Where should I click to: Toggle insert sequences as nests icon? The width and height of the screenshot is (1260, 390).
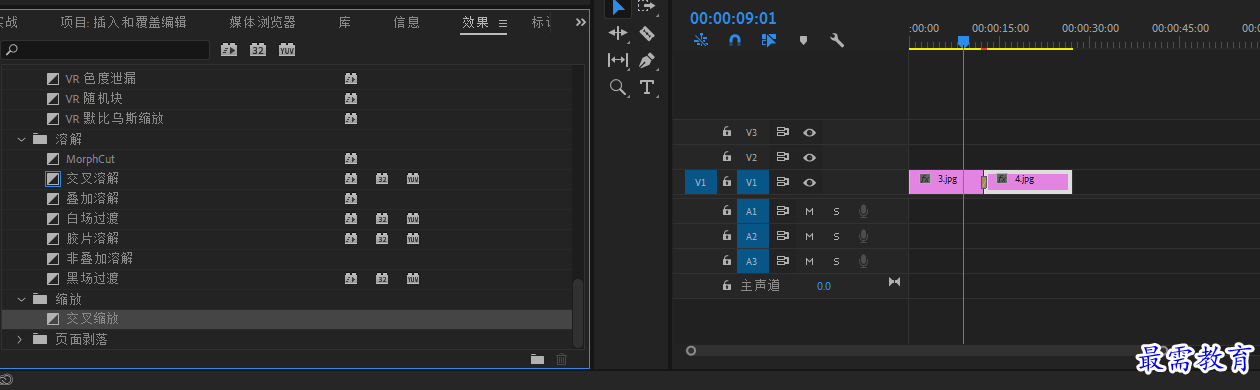(700, 41)
